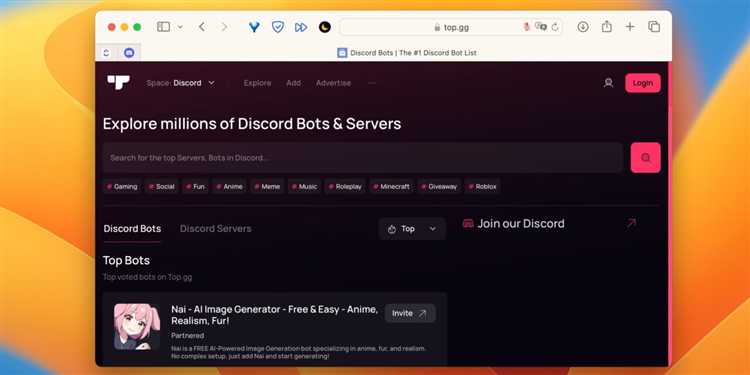Select the first pinned tab with refresh-style icon

(106, 53)
